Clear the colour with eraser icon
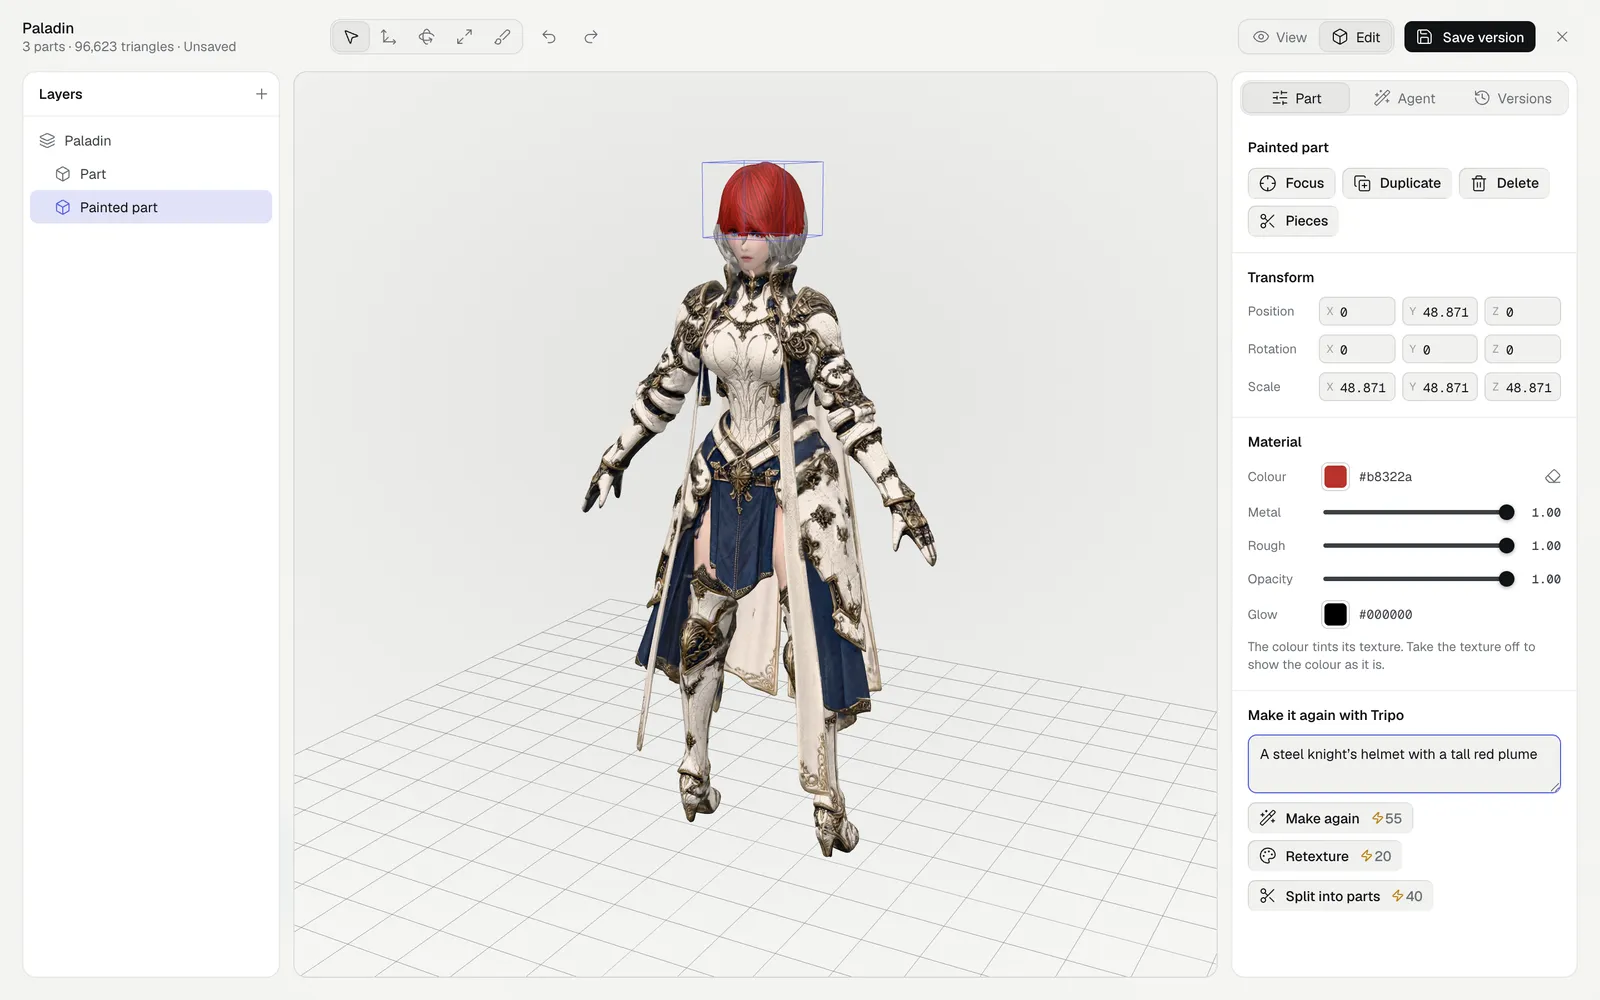The width and height of the screenshot is (1600, 1000). [1552, 477]
